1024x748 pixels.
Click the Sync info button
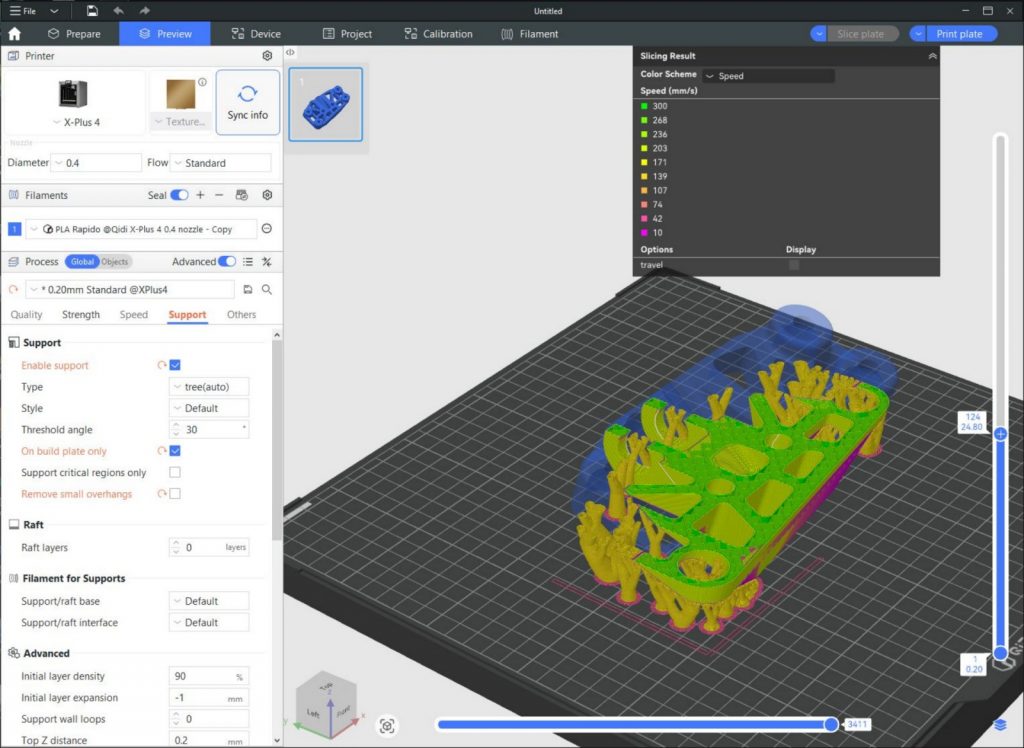(247, 102)
